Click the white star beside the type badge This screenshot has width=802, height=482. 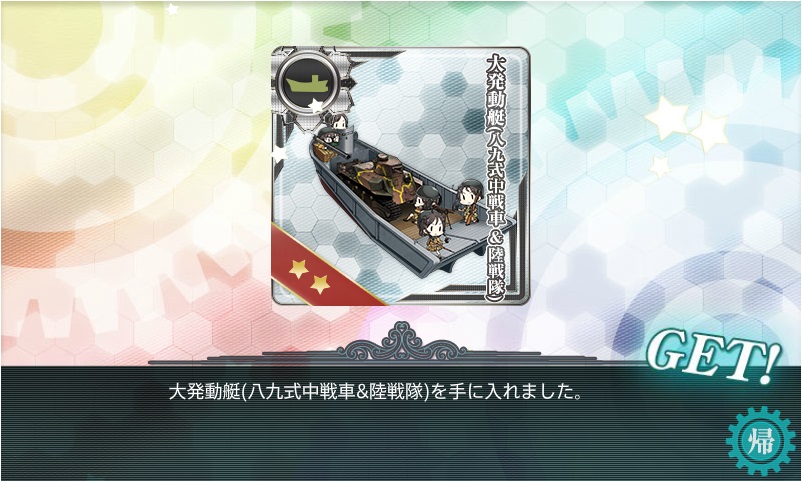(316, 106)
